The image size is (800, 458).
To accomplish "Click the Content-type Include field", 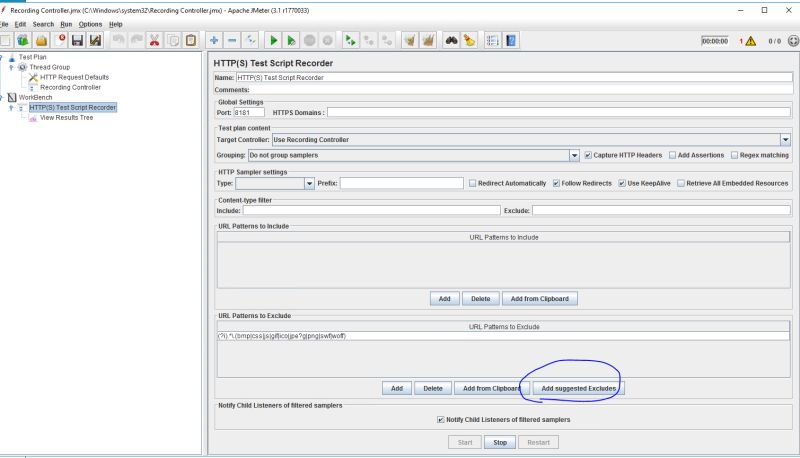I will [371, 211].
